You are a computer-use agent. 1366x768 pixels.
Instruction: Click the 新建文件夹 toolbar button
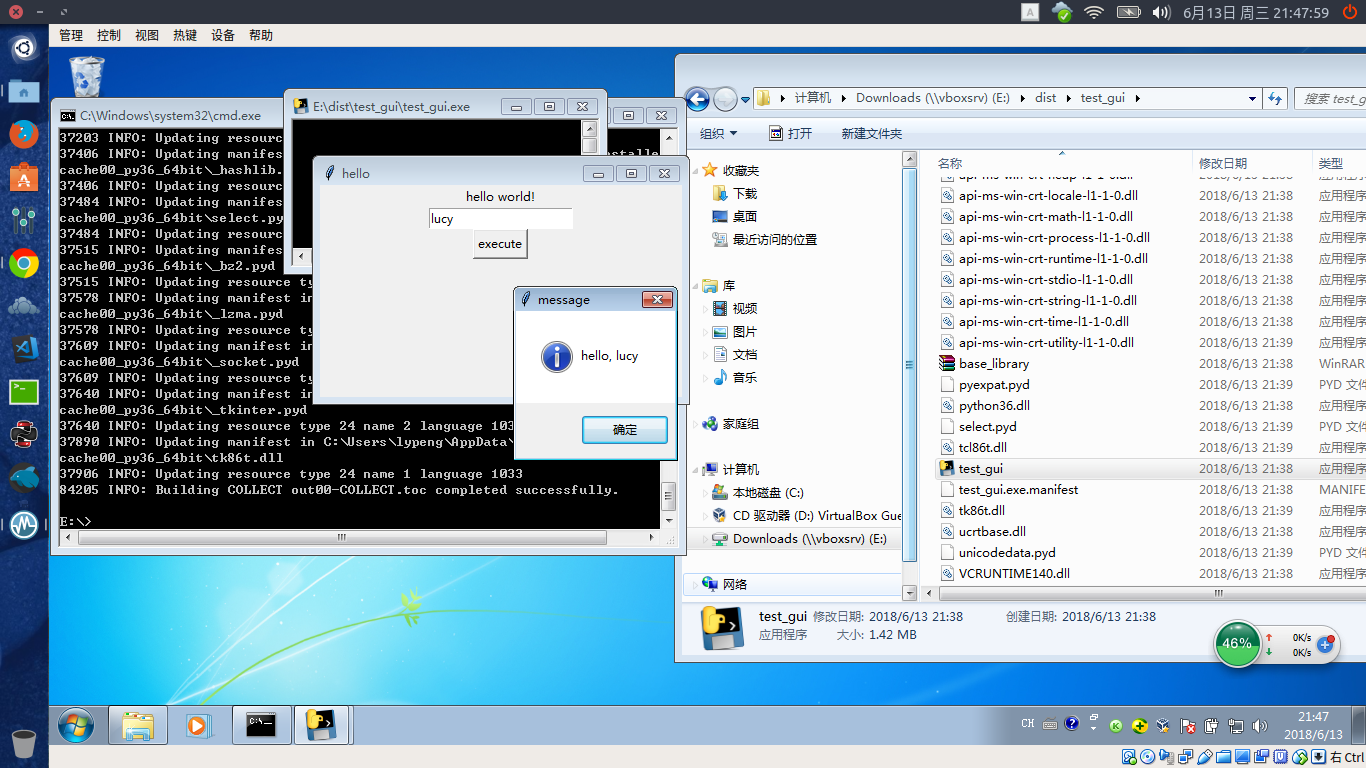click(871, 134)
